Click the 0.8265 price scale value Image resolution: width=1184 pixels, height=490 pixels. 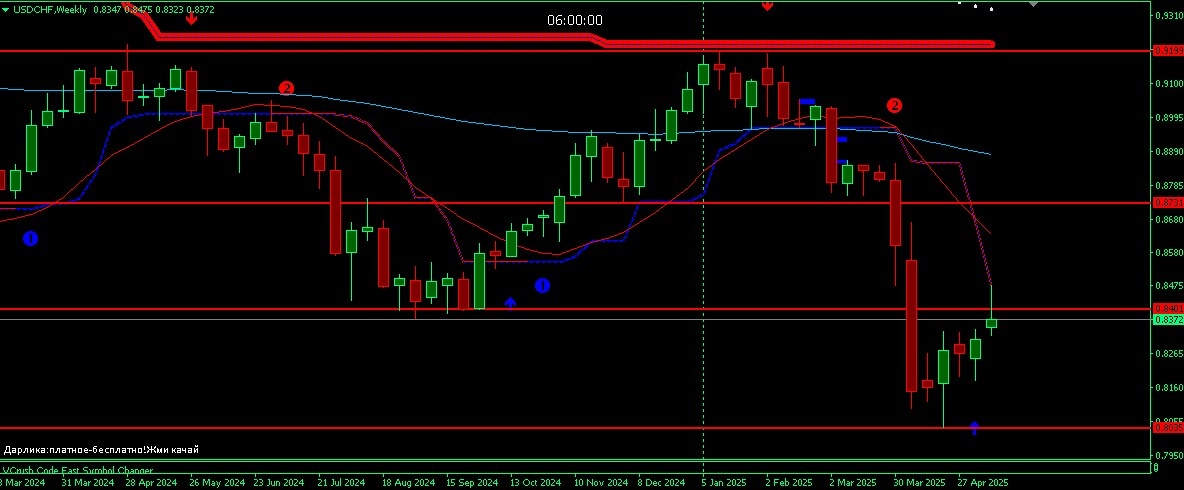coord(1167,353)
